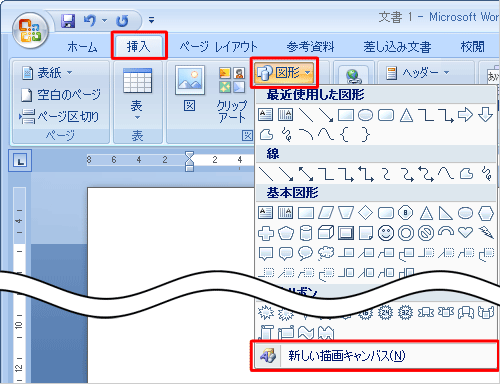
Task: Pick the recent vertical text box shape
Action: point(285,115)
